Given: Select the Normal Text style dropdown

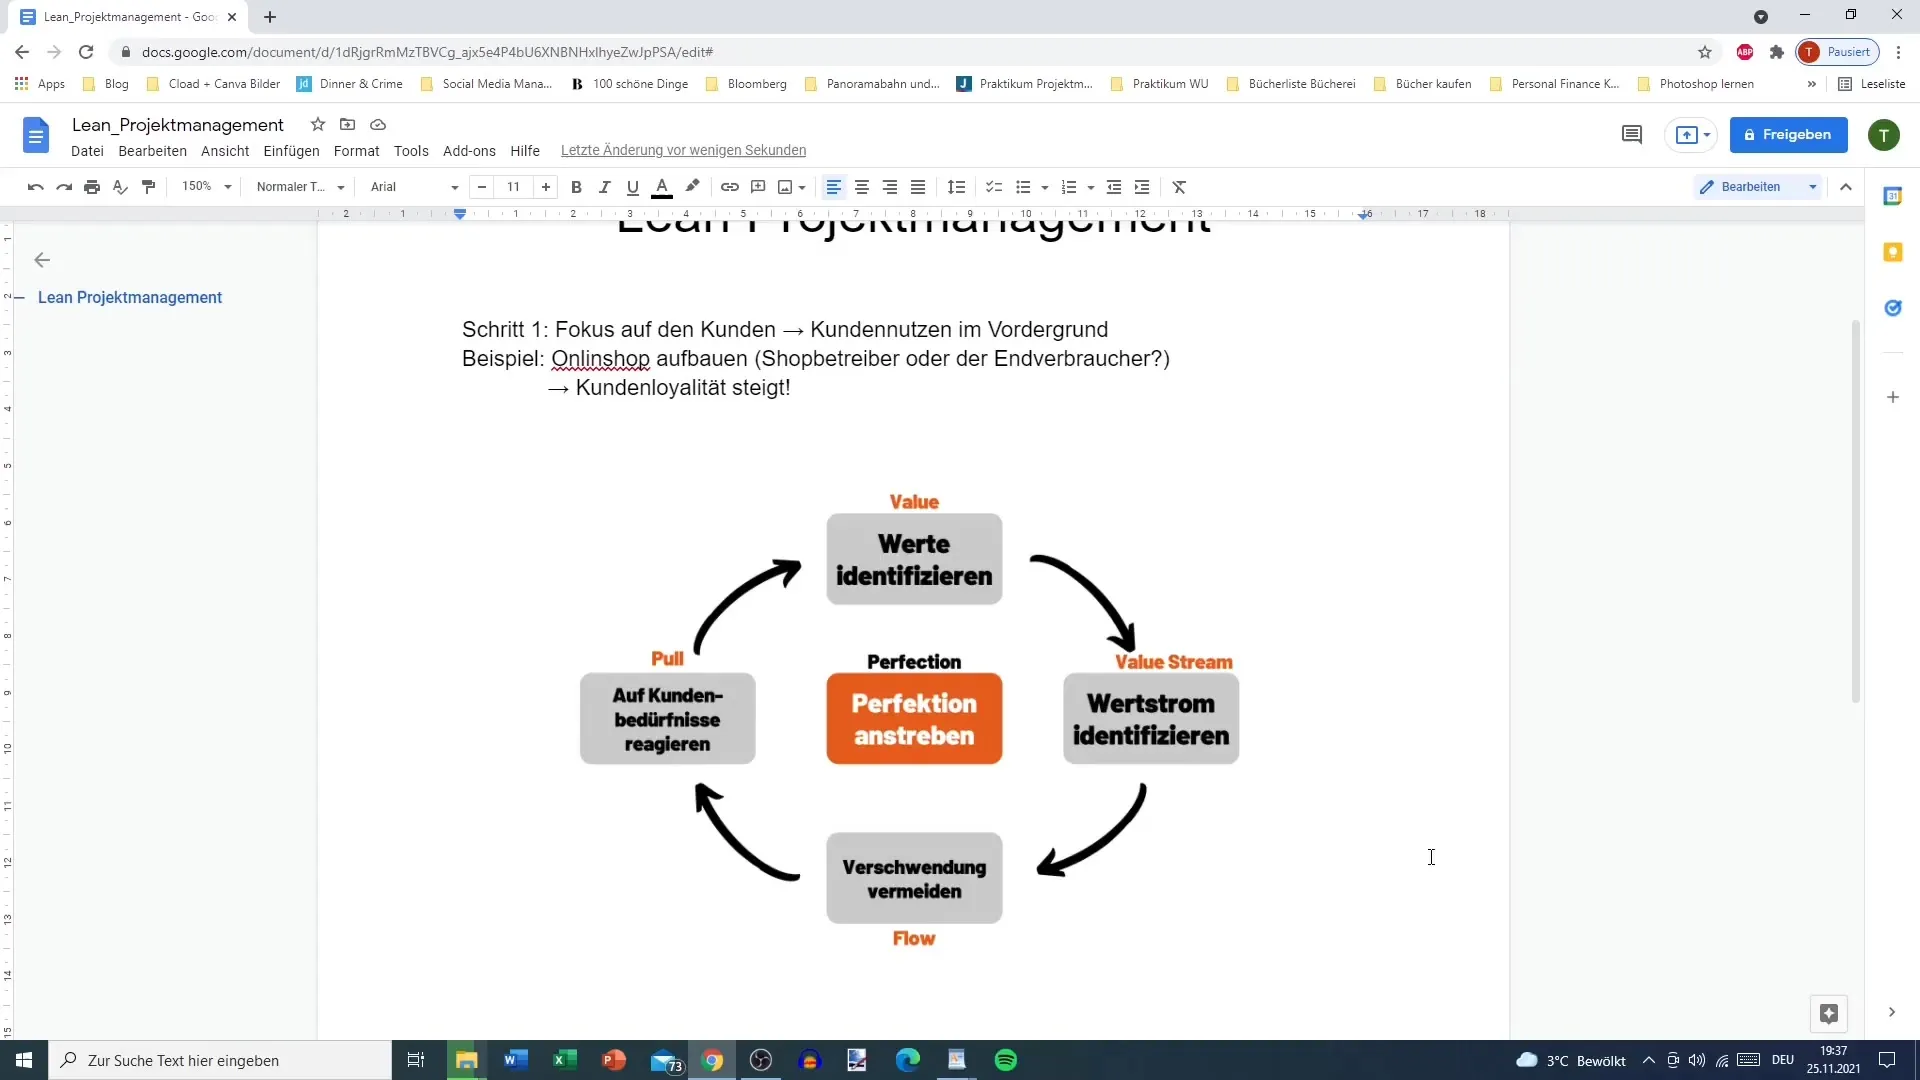Looking at the screenshot, I should tap(298, 186).
